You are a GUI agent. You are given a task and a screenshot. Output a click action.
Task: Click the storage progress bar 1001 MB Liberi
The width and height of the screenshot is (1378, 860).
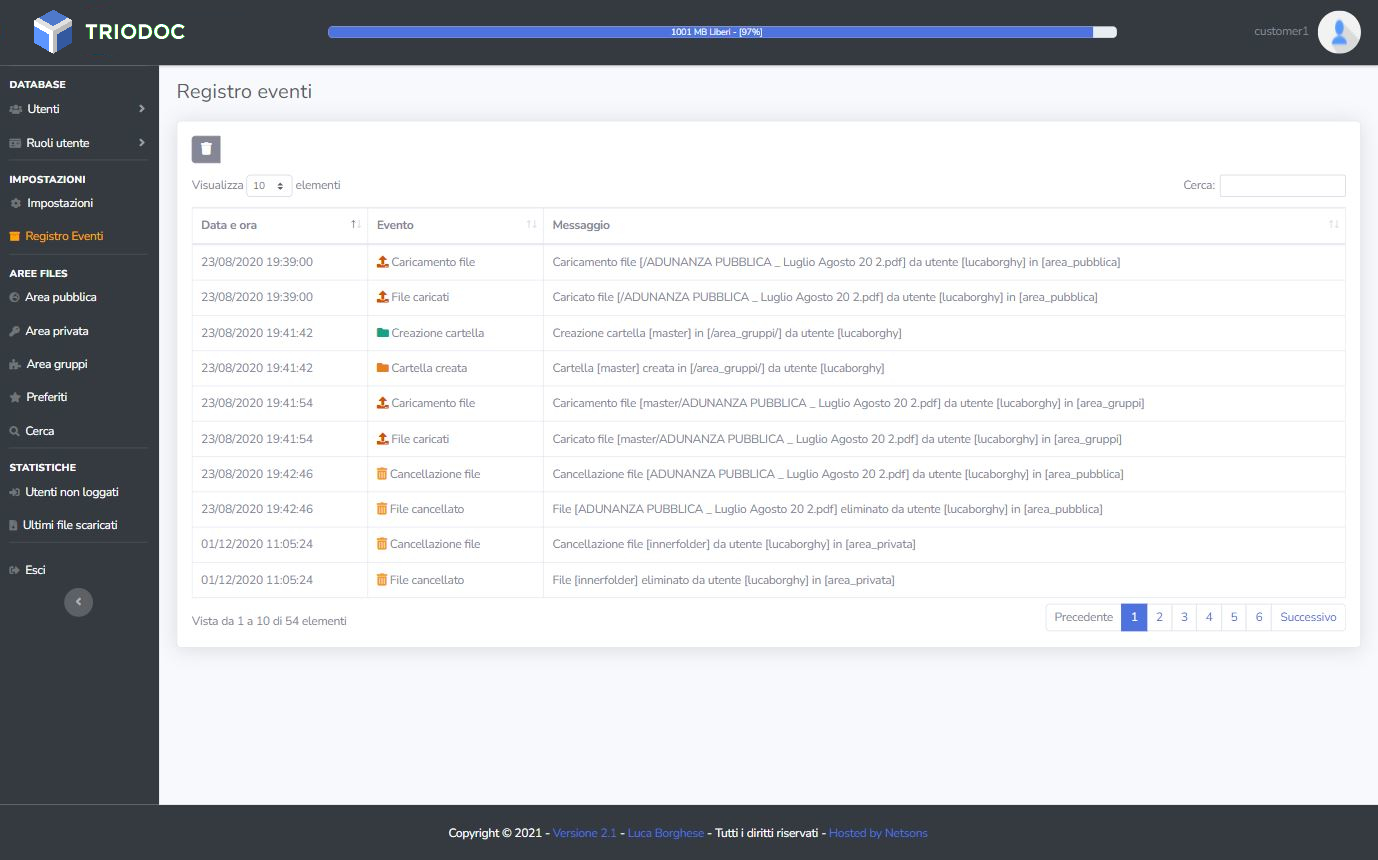[x=722, y=32]
